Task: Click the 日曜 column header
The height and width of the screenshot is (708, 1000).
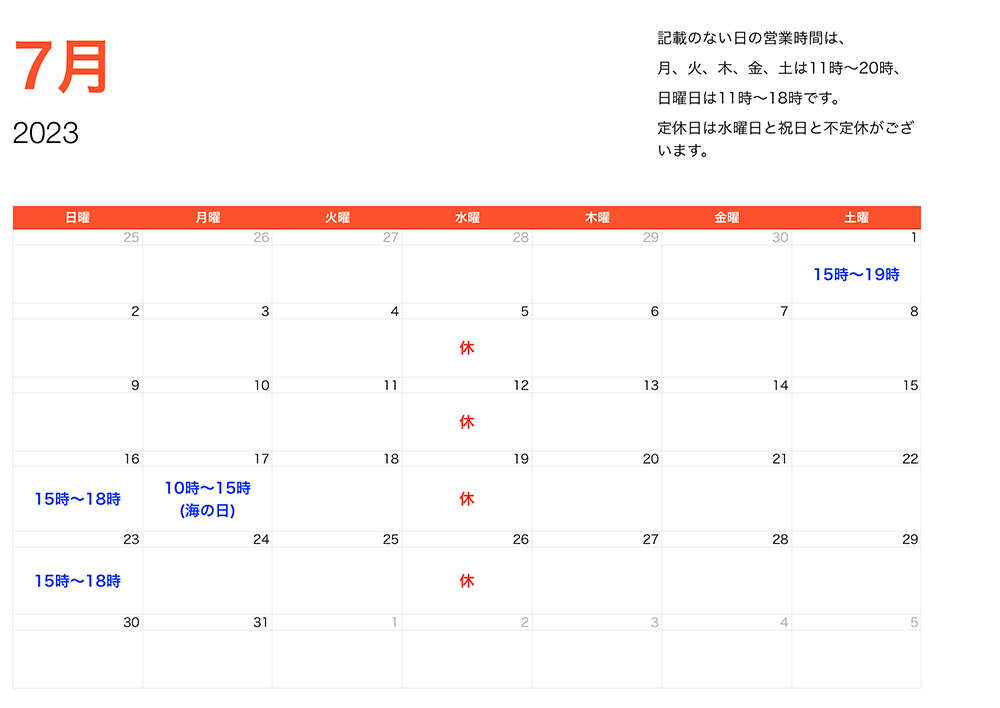Action: pos(77,216)
